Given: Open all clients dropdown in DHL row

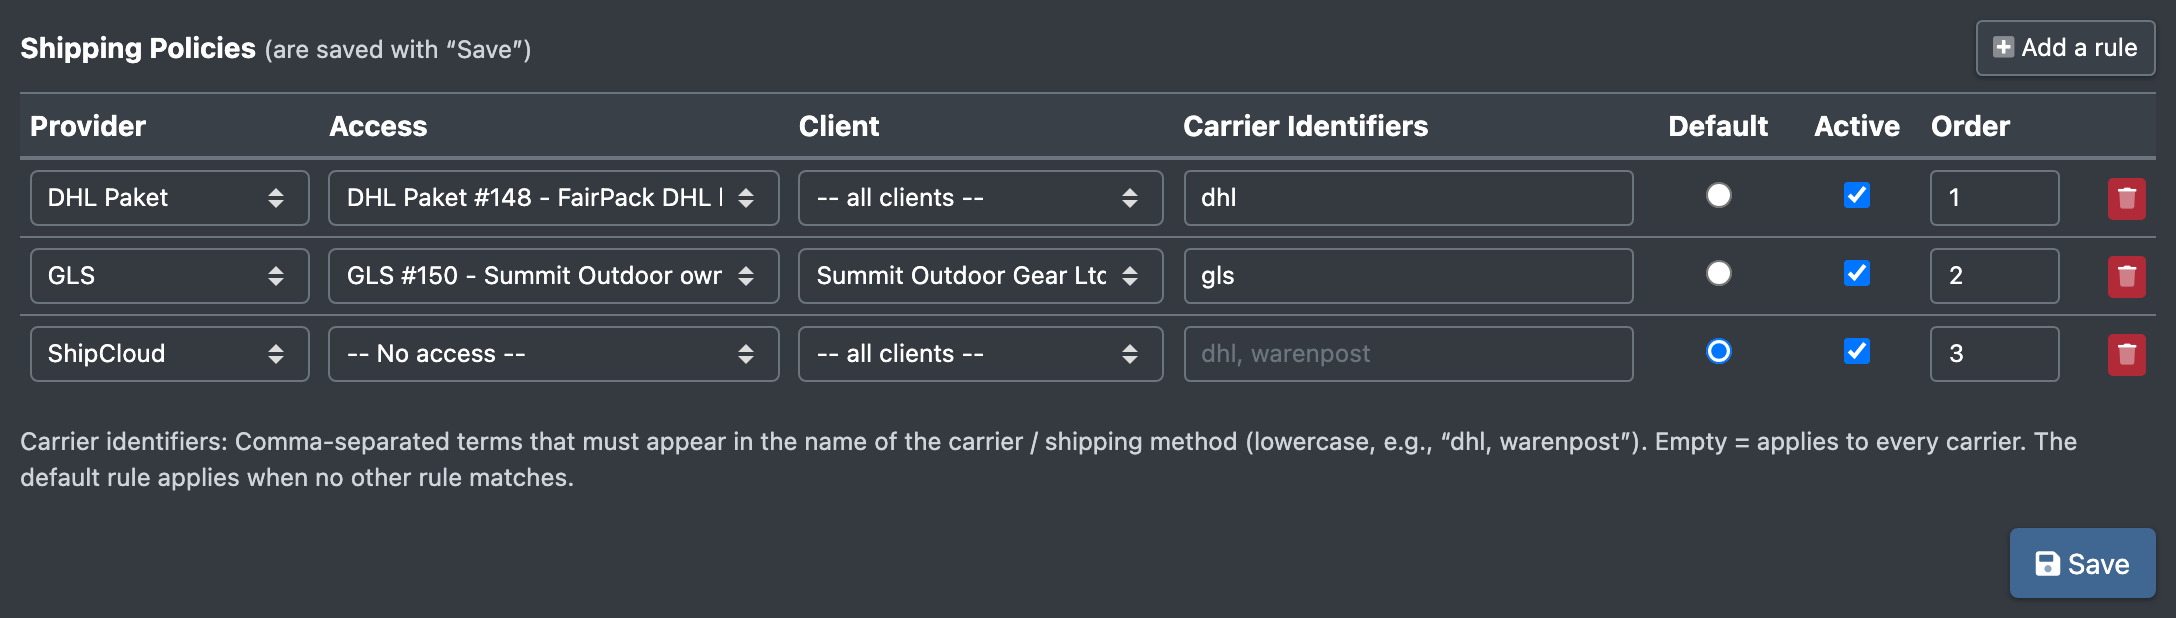Looking at the screenshot, I should pyautogui.click(x=980, y=198).
